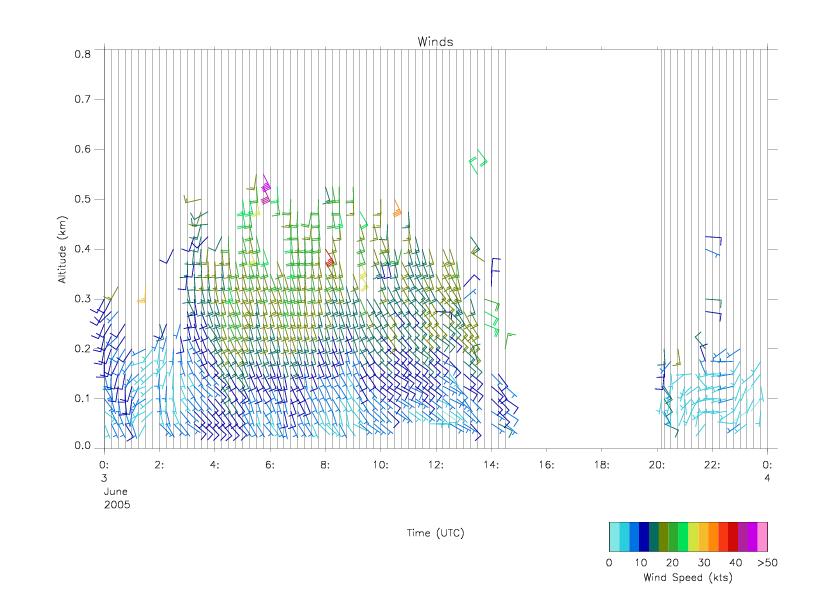Pick the "8:" time tick label
This screenshot has height=611, width=827.
(x=325, y=465)
